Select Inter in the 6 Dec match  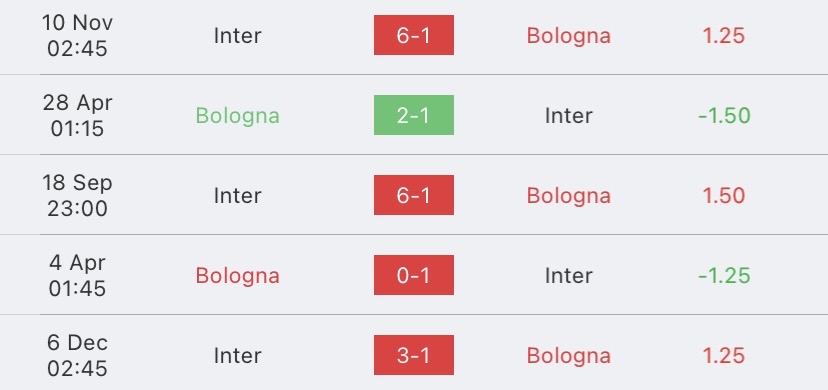(x=237, y=356)
